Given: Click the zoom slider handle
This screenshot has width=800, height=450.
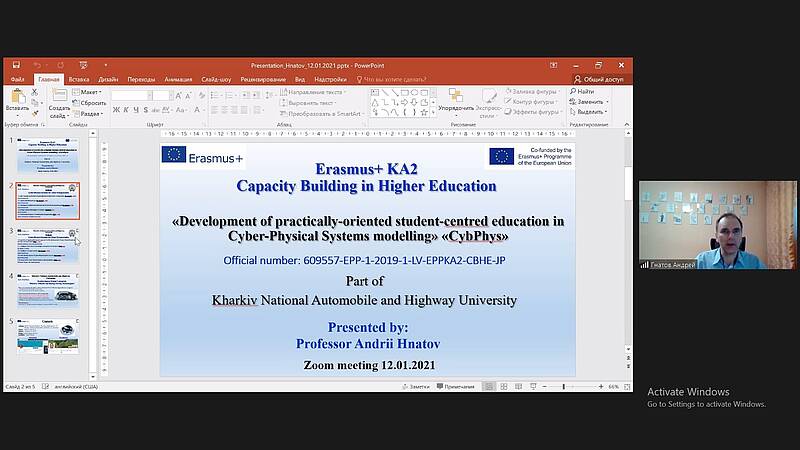Looking at the screenshot, I should [x=564, y=387].
